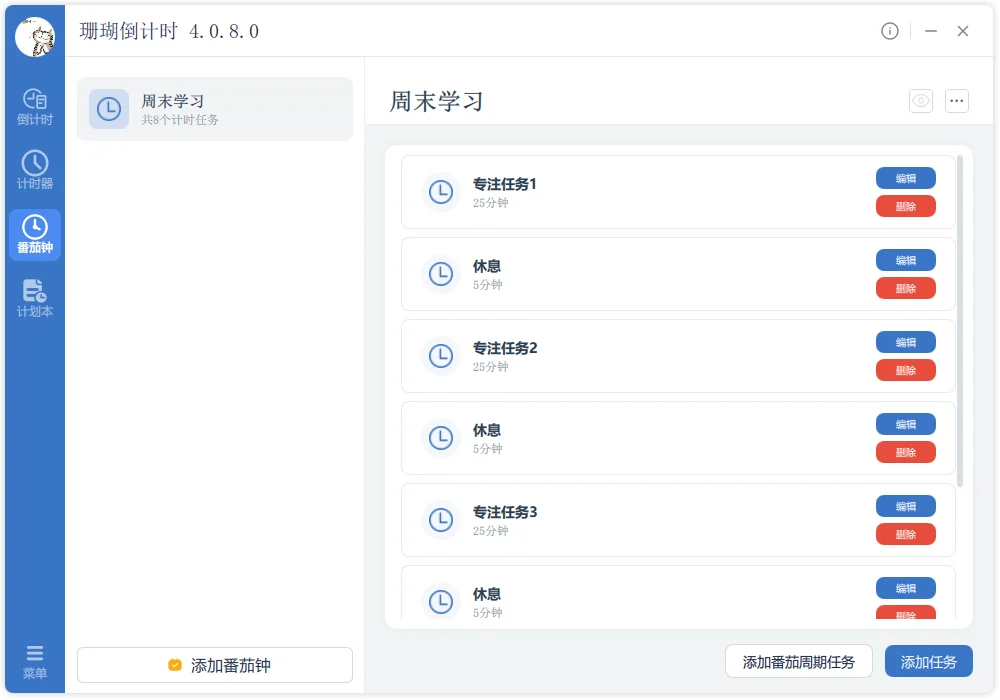The height and width of the screenshot is (700, 1000).
Task: Switch to the 计时器 timer section
Action: tap(34, 171)
